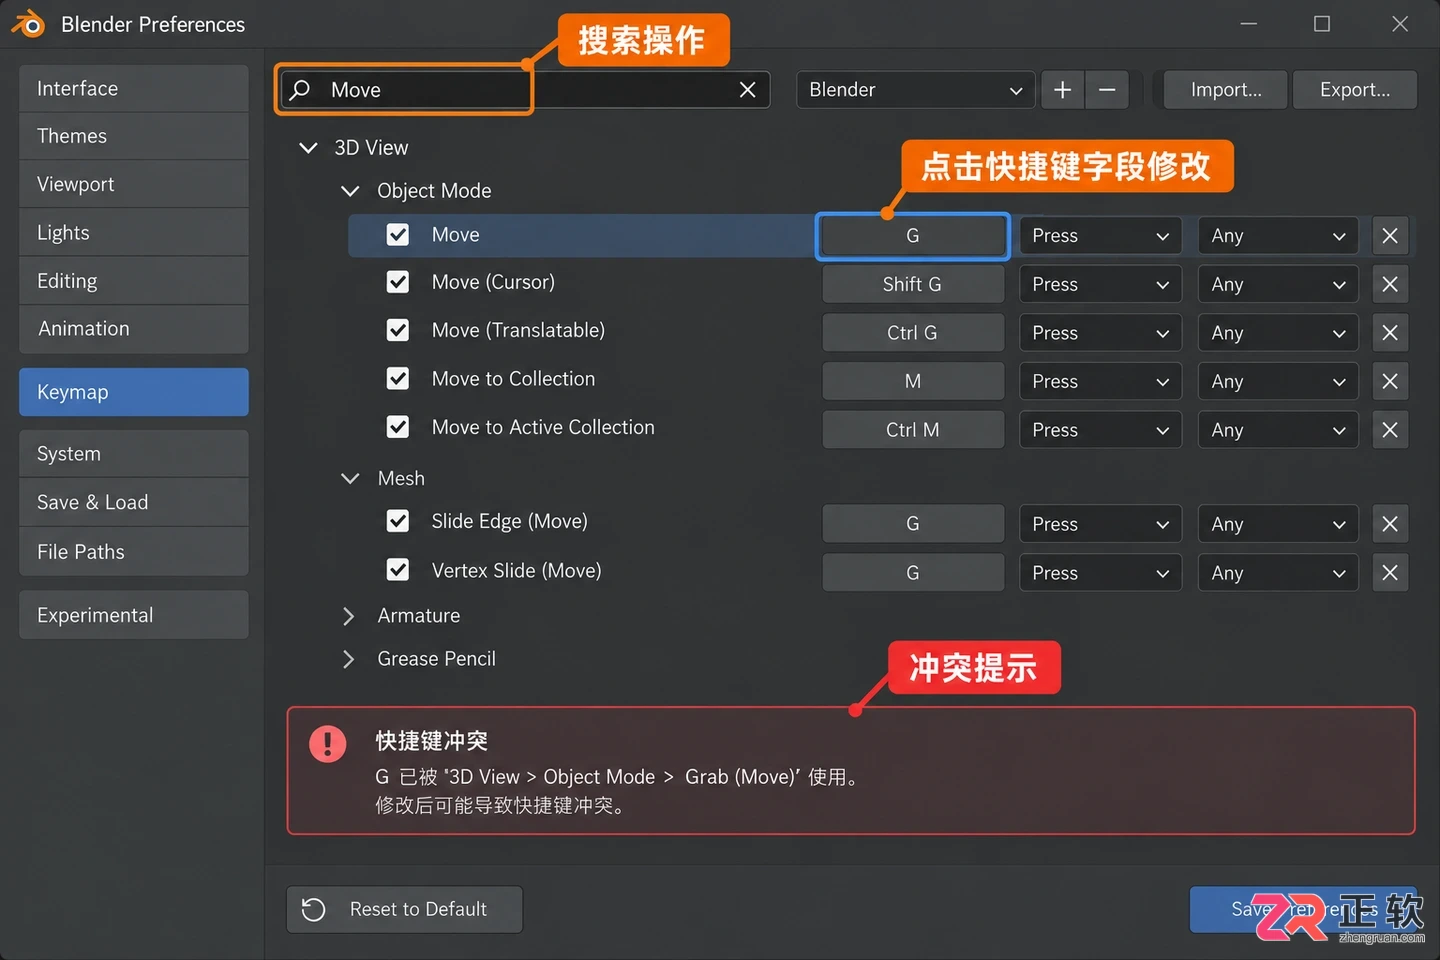The height and width of the screenshot is (960, 1440).
Task: Collapse the Mesh group
Action: [350, 479]
